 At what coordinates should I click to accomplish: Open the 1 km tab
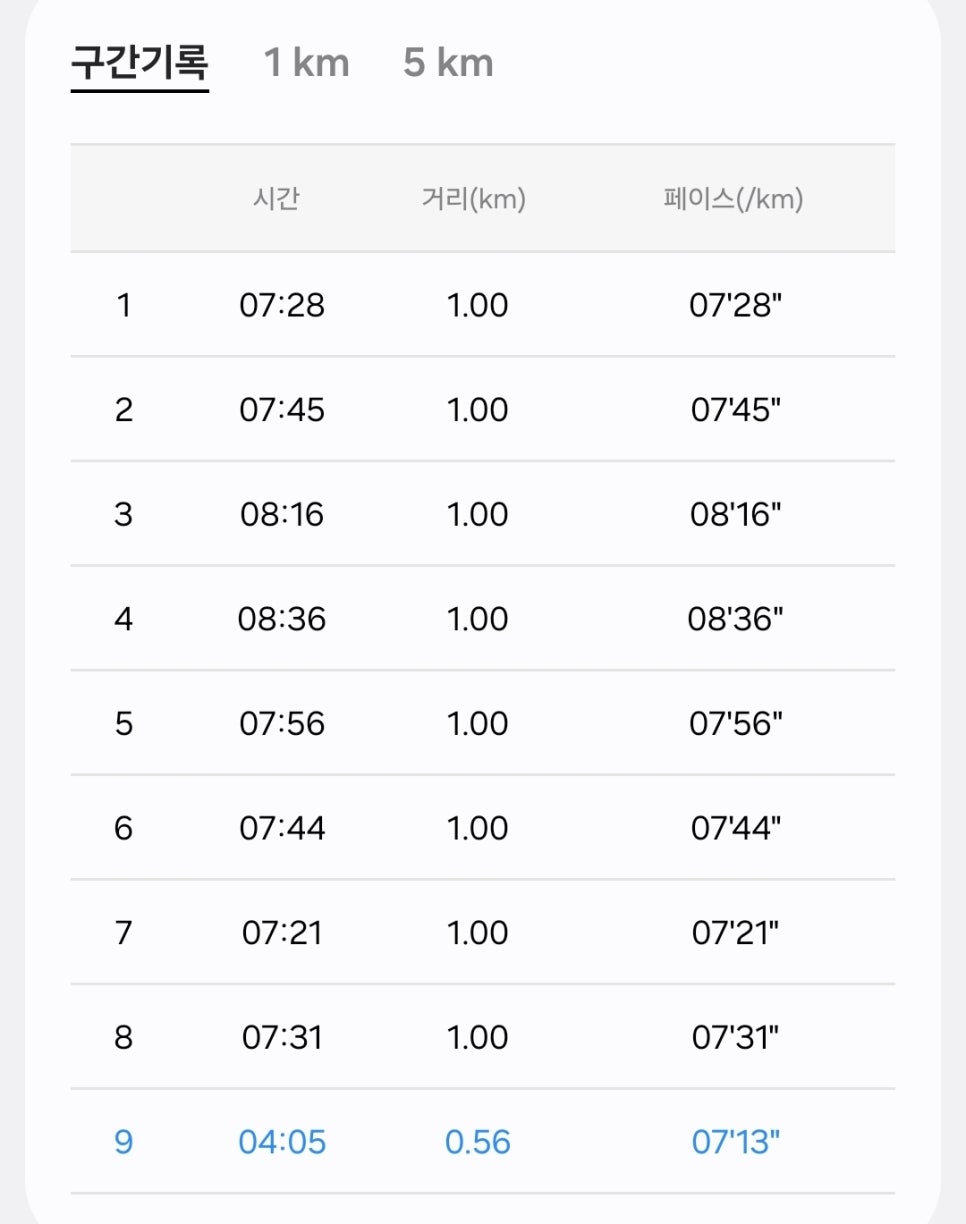[x=306, y=63]
